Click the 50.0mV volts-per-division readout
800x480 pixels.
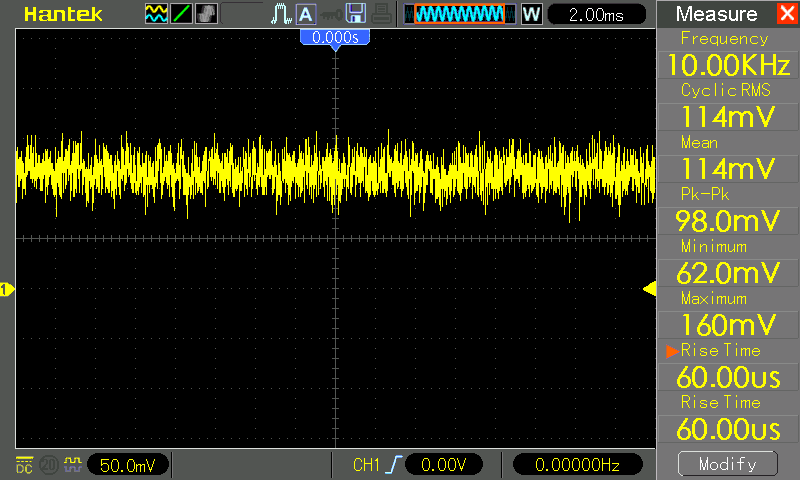128,465
